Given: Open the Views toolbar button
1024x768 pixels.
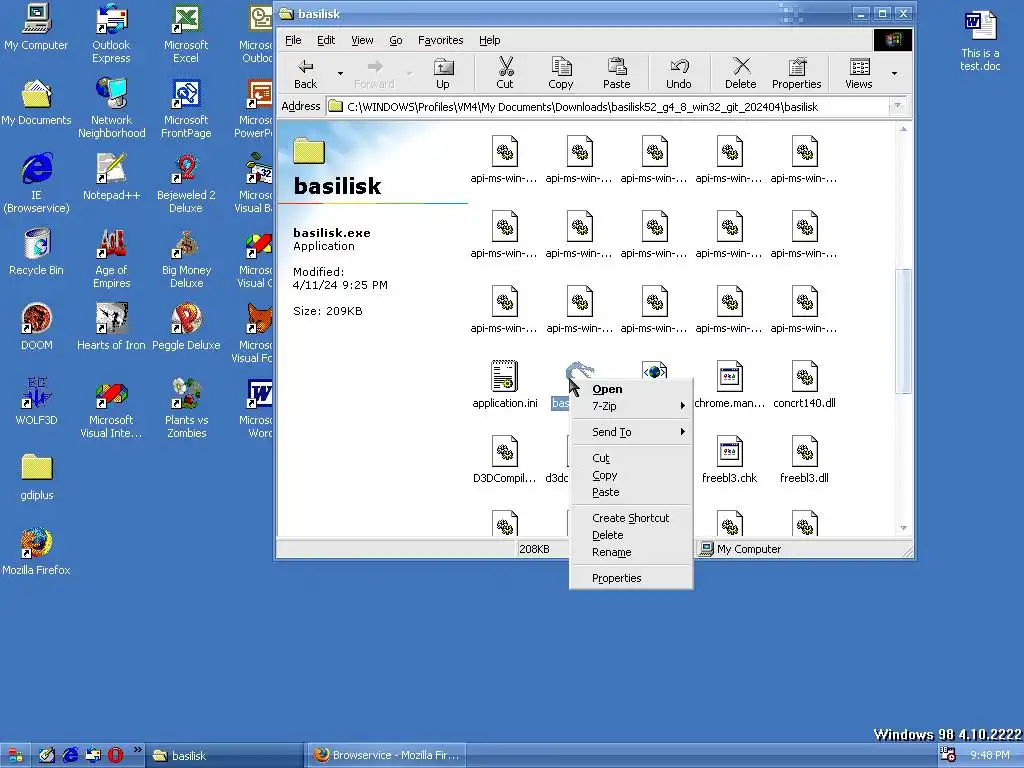Looking at the screenshot, I should (x=858, y=72).
